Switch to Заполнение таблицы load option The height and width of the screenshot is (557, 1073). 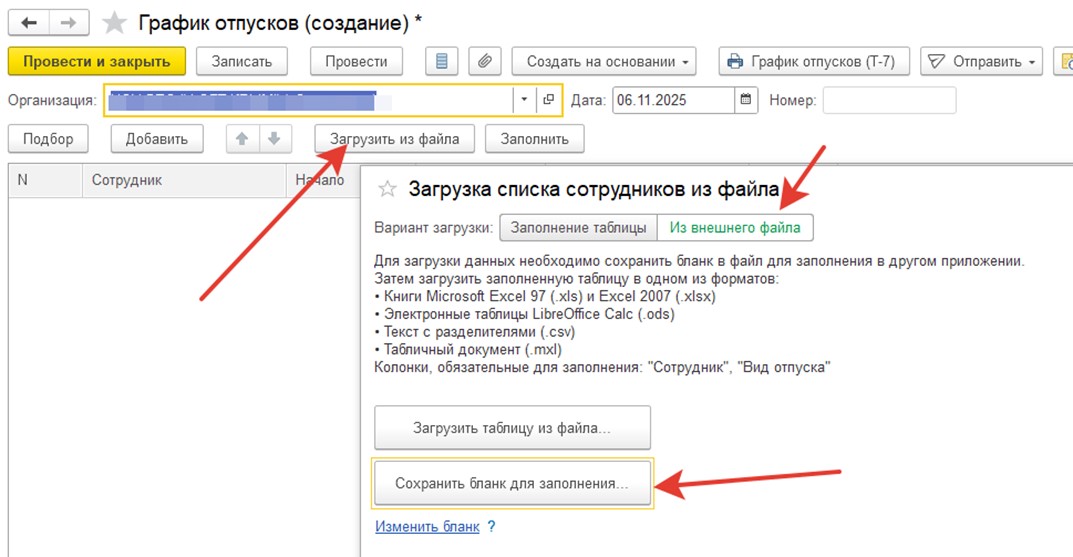[578, 228]
